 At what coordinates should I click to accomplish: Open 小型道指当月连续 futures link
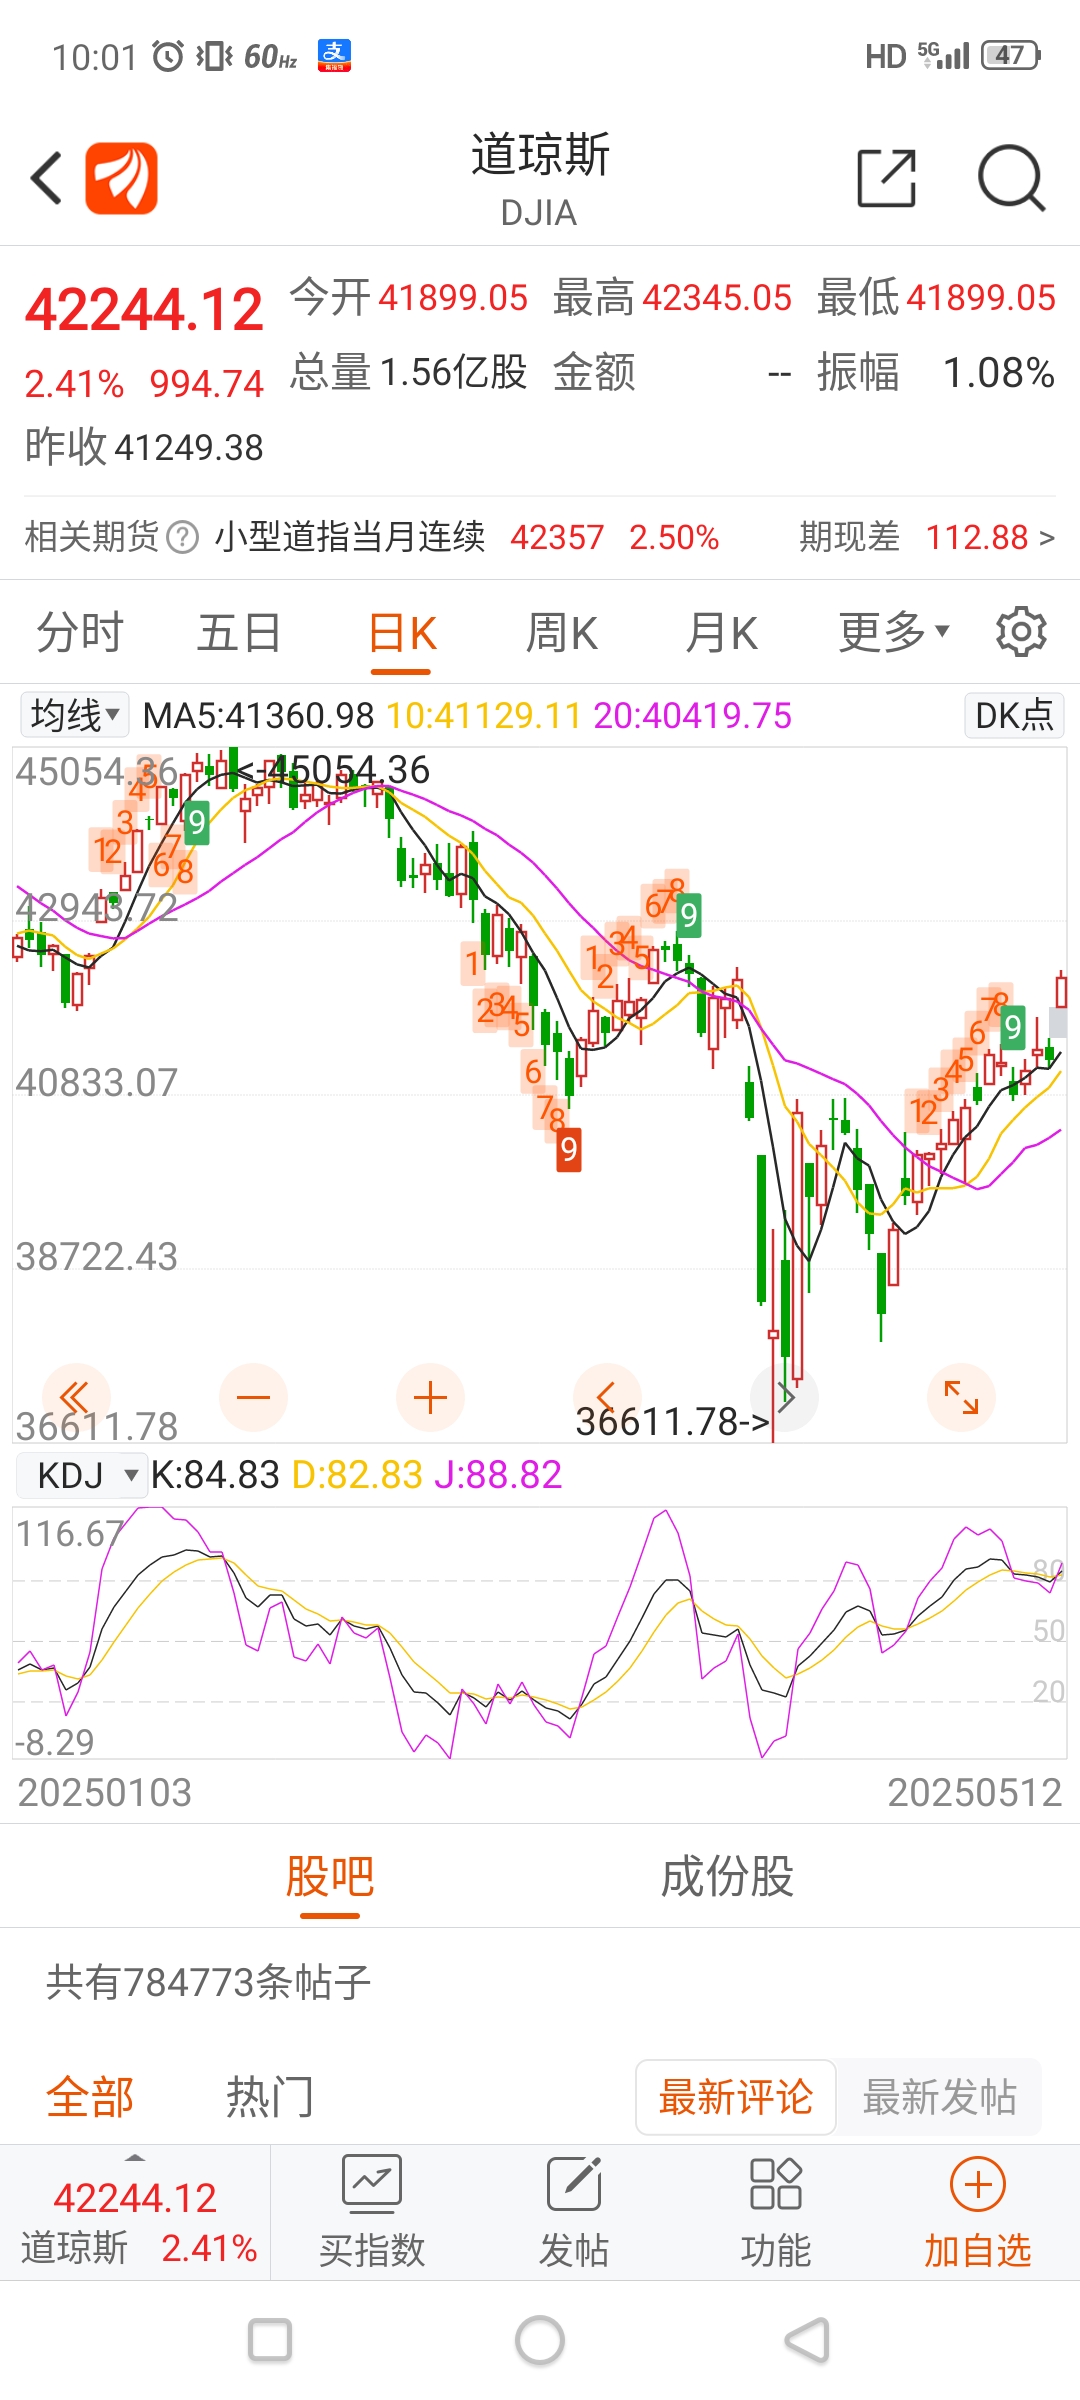[x=350, y=537]
